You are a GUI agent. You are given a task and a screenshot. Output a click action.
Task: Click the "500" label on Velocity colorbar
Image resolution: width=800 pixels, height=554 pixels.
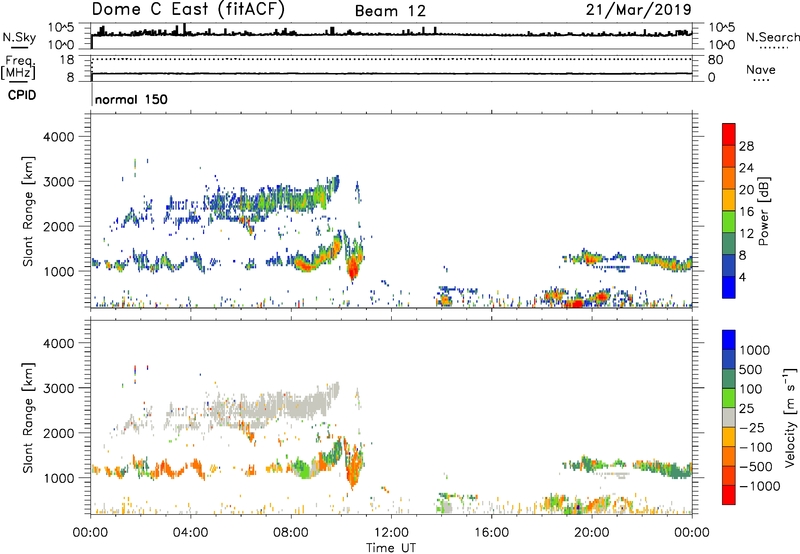(x=752, y=369)
